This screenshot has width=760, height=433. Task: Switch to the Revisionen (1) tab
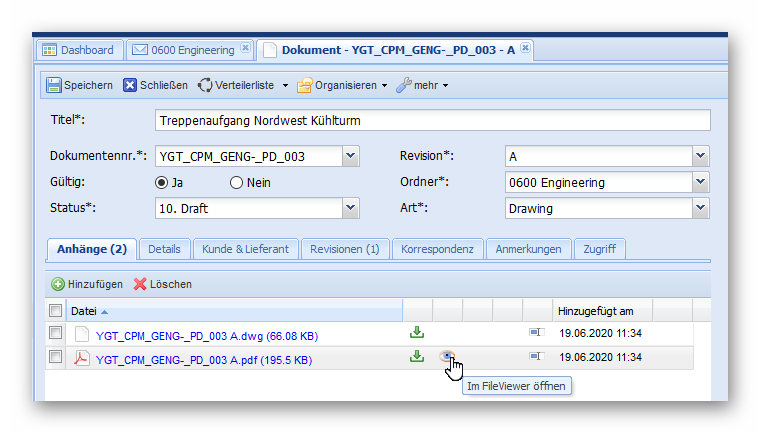(x=344, y=249)
